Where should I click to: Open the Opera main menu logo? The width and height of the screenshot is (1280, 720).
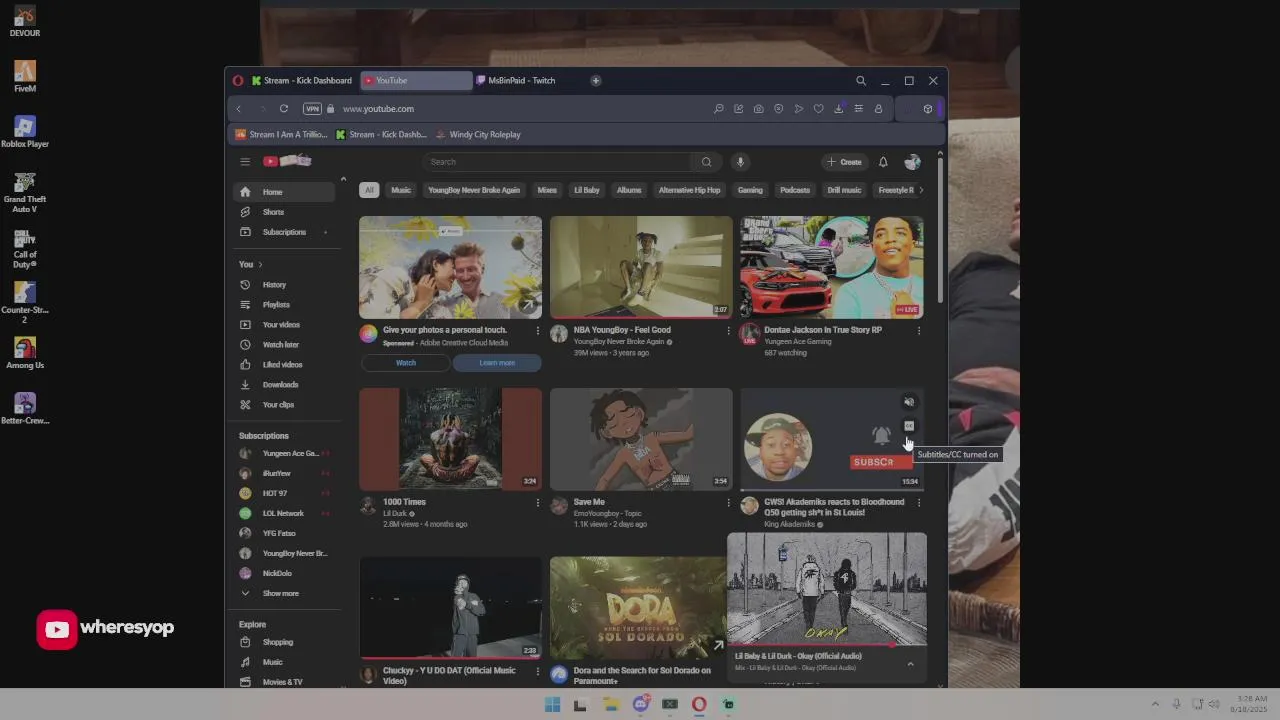pyautogui.click(x=238, y=81)
